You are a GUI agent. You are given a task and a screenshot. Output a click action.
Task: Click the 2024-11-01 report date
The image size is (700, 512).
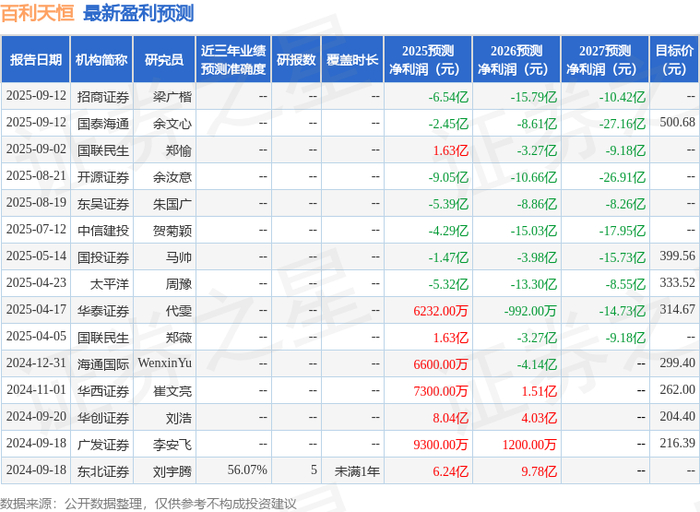(x=36, y=390)
